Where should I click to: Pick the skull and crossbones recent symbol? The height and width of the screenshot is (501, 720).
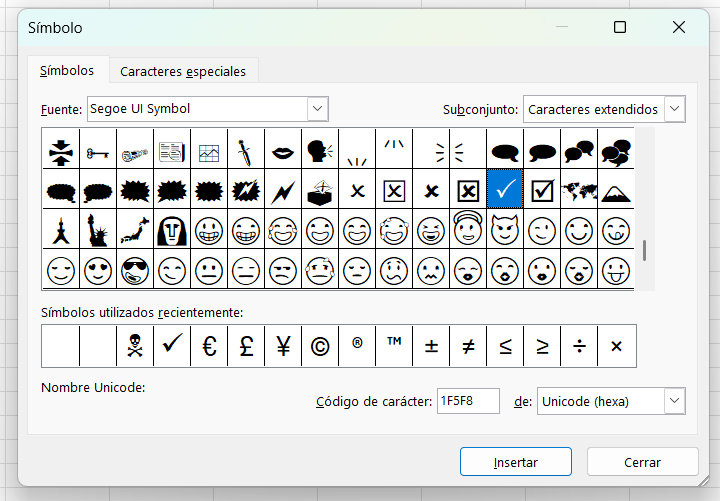135,346
